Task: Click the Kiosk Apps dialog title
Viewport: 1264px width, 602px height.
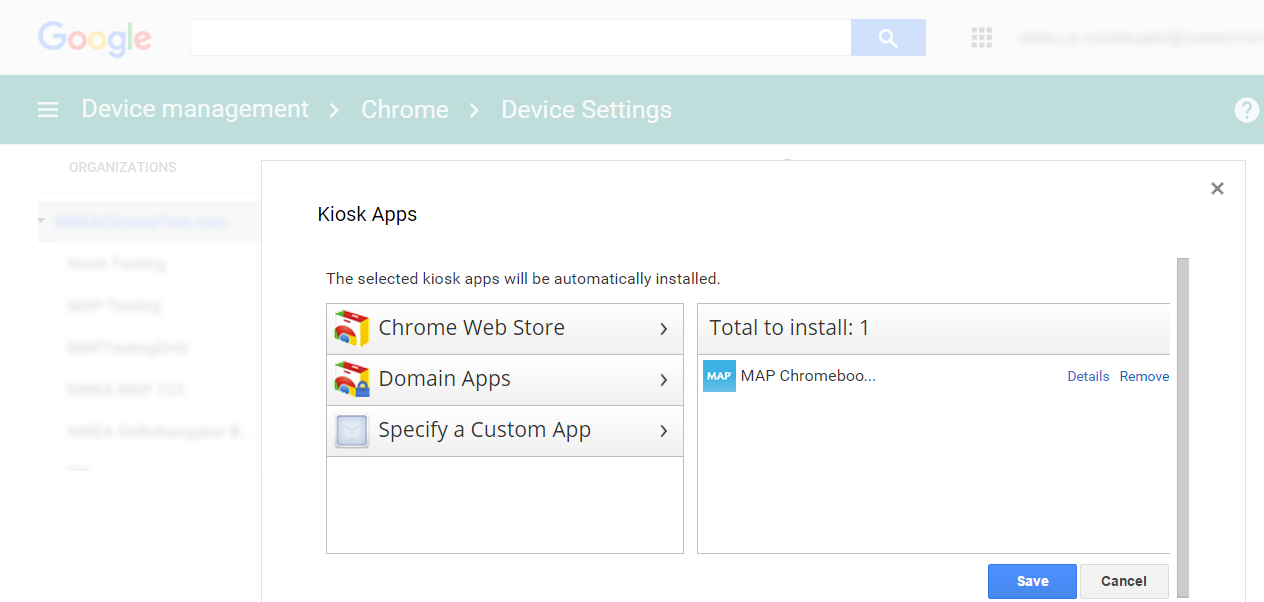Action: (367, 214)
